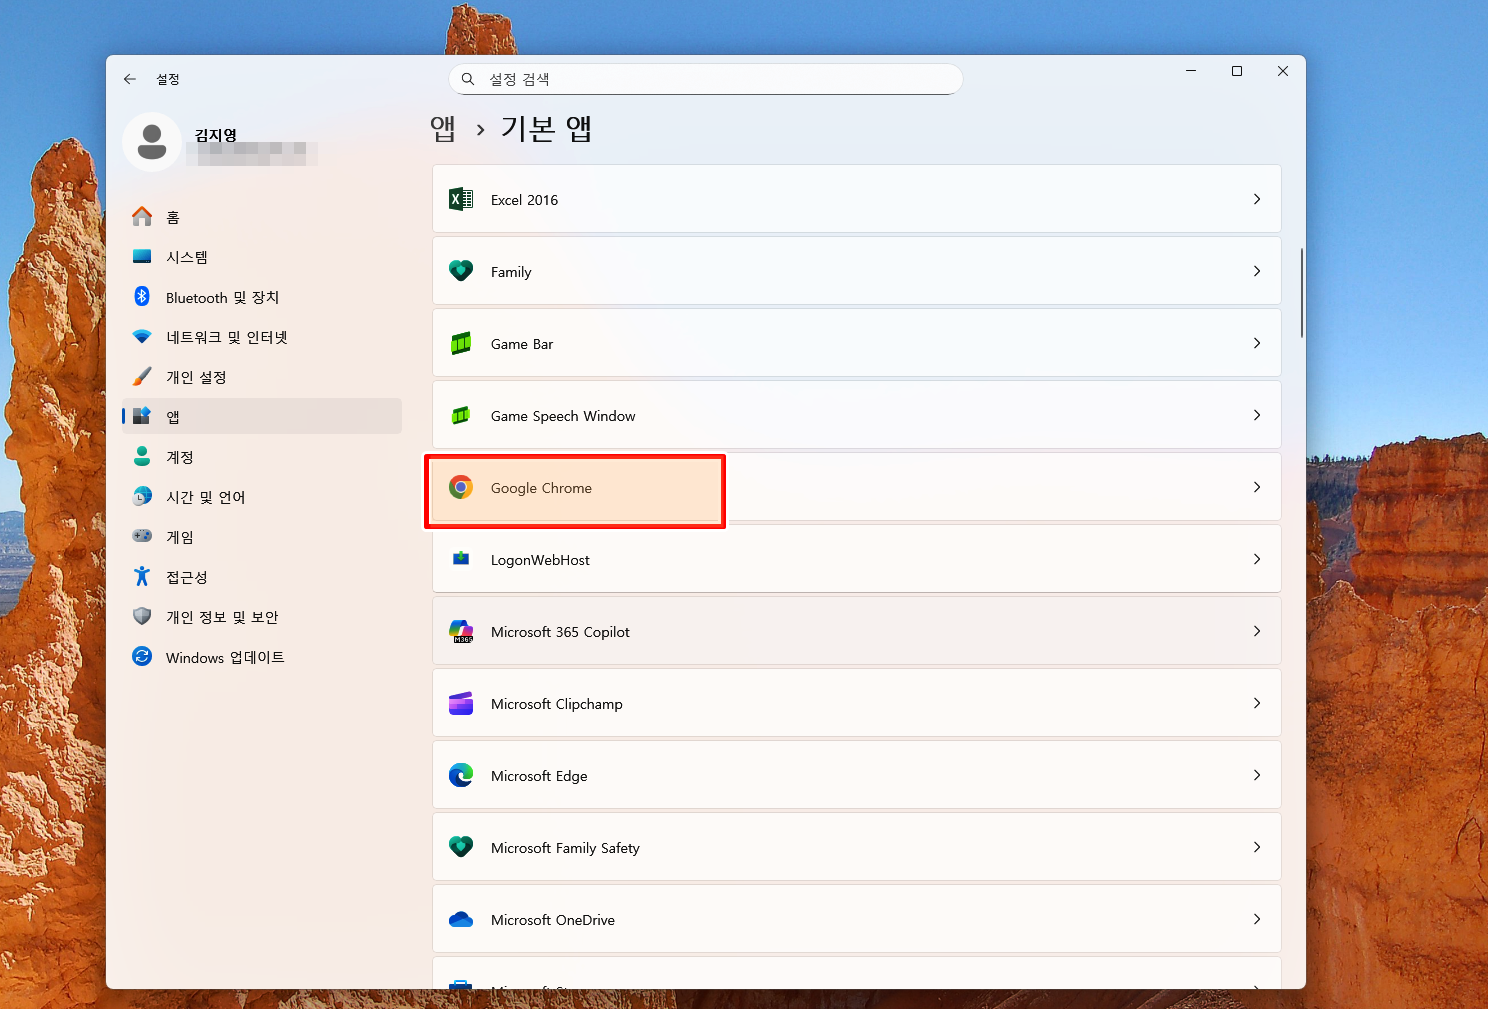
Task: Expand Microsoft Edge row chevron
Action: (x=1257, y=775)
